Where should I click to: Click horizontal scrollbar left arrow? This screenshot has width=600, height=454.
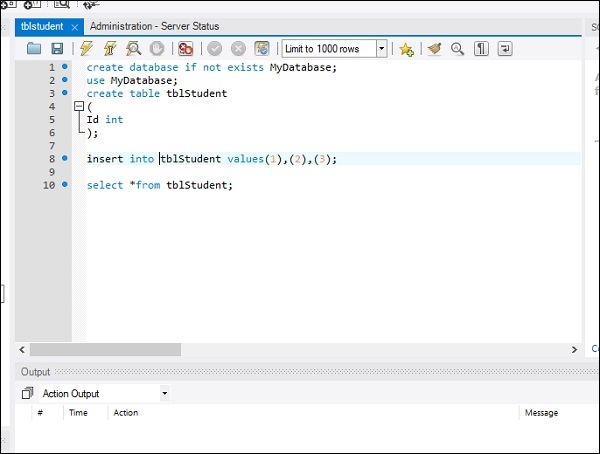point(22,349)
